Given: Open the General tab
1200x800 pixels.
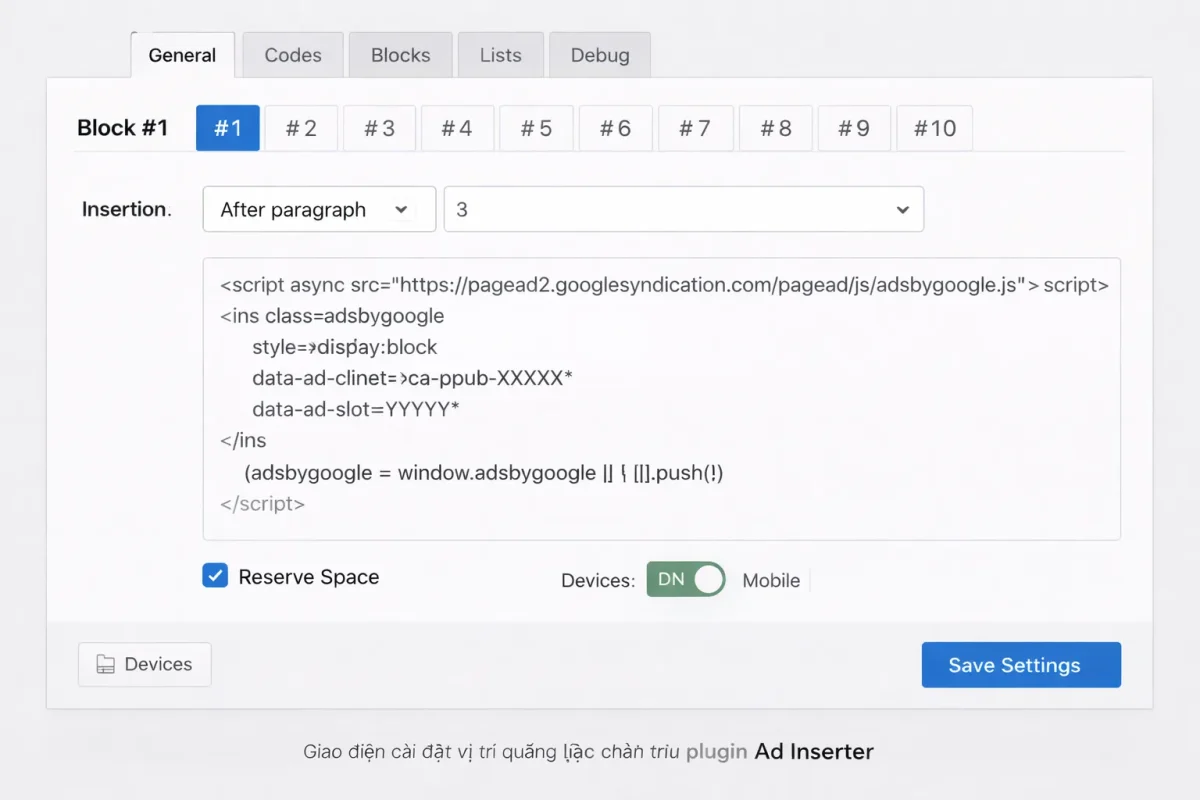Looking at the screenshot, I should pos(182,55).
